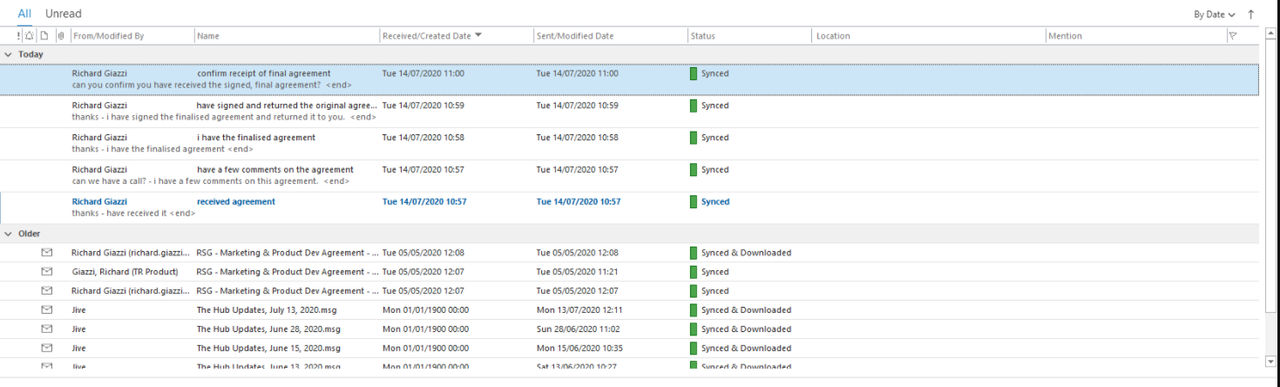
Task: Click envelope icon of Hub Updates June 28 row
Action: coord(46,329)
